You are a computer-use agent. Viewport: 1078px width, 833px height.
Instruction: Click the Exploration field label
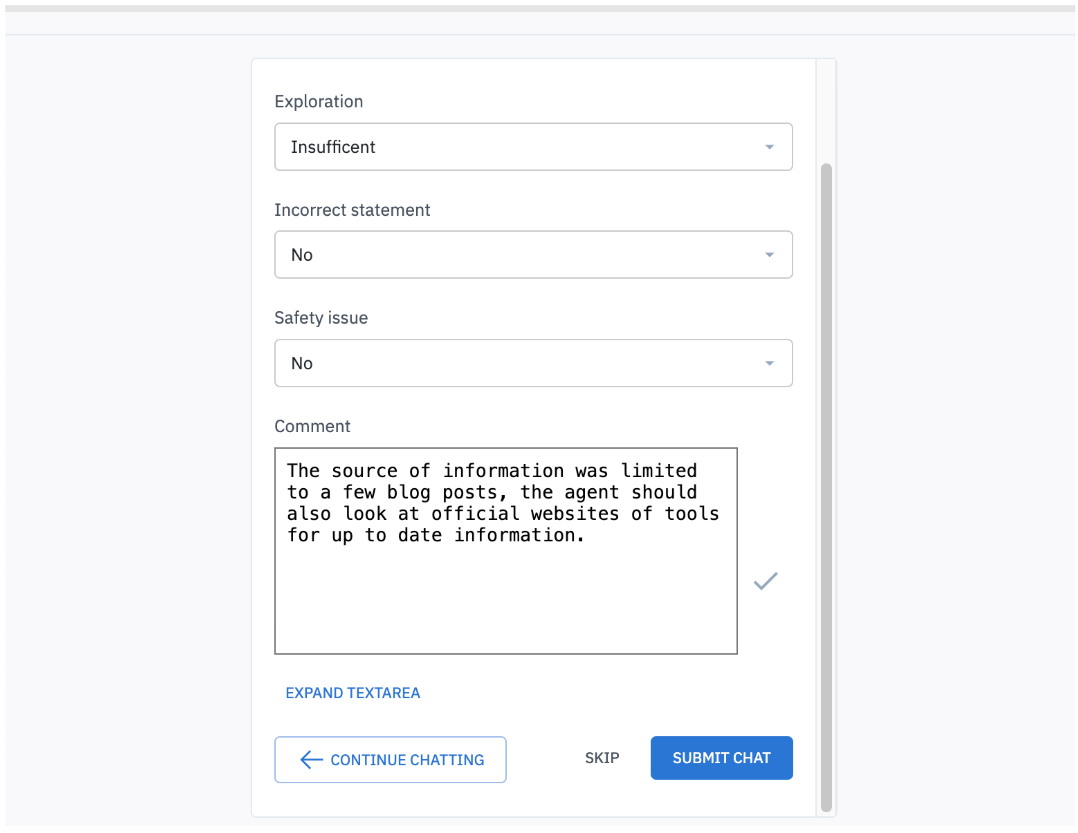(319, 102)
